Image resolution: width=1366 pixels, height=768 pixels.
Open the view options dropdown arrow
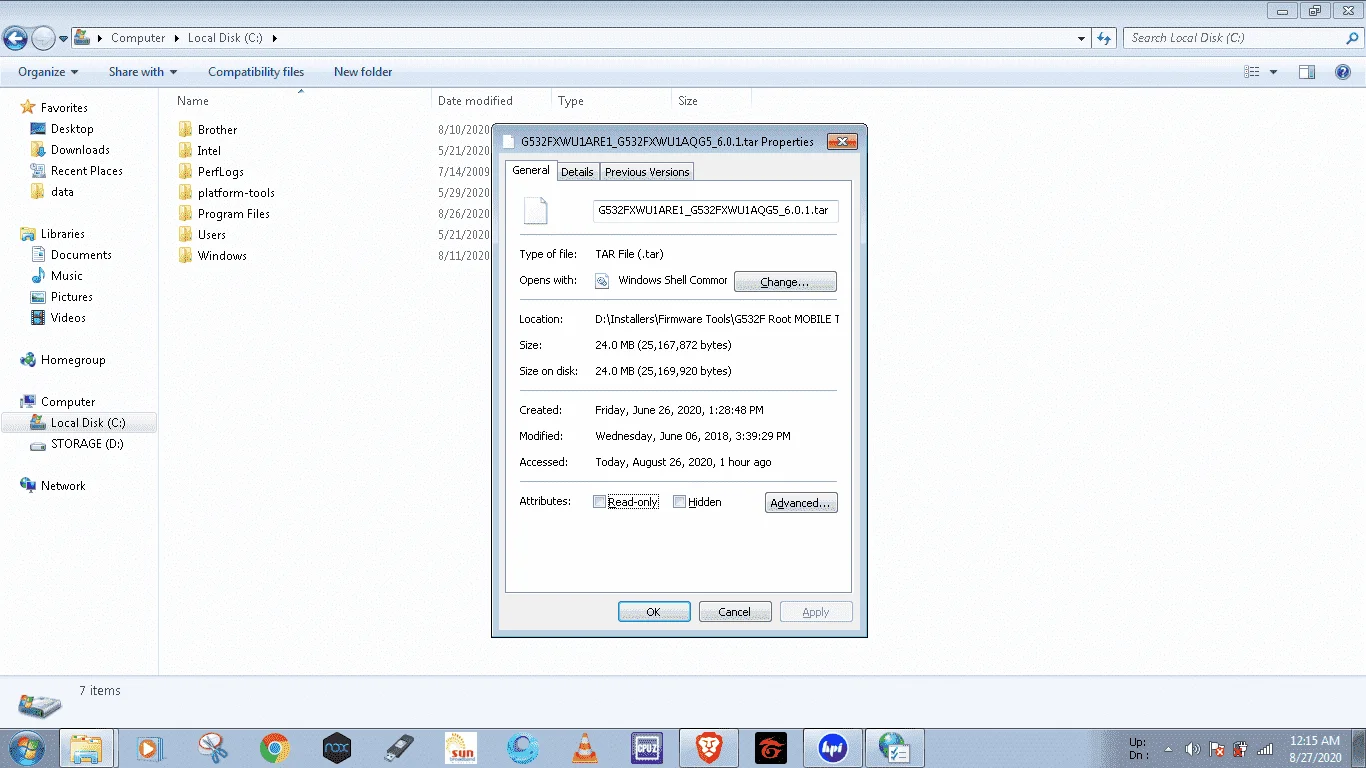[x=1273, y=72]
